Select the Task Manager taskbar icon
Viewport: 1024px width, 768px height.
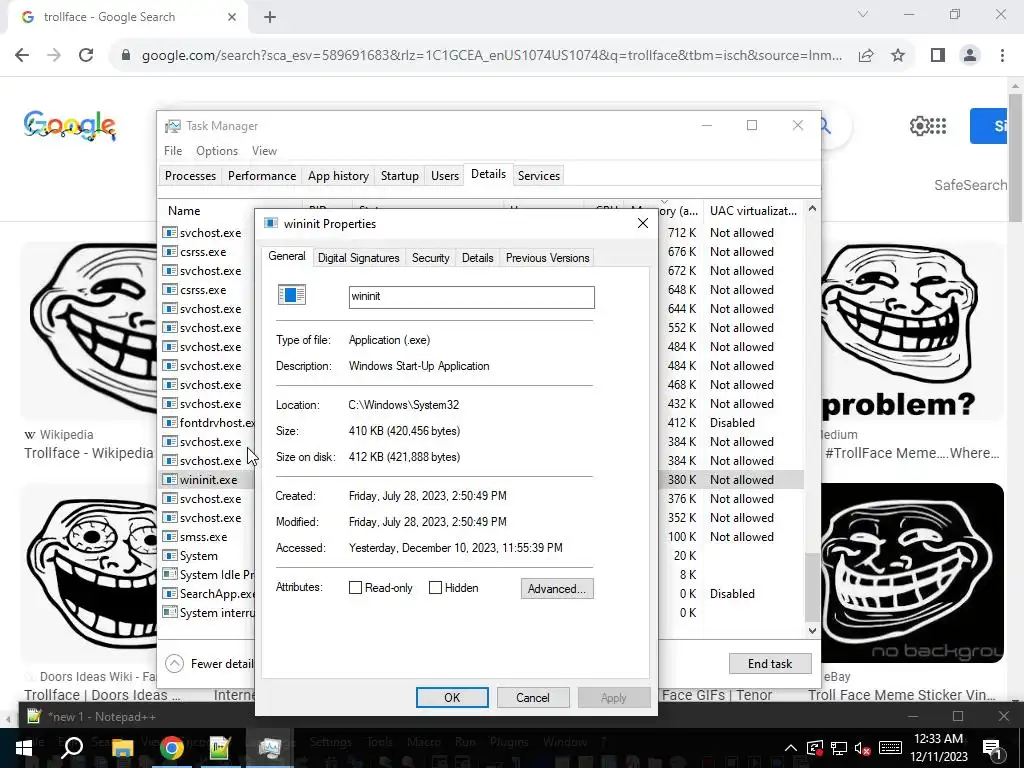270,748
